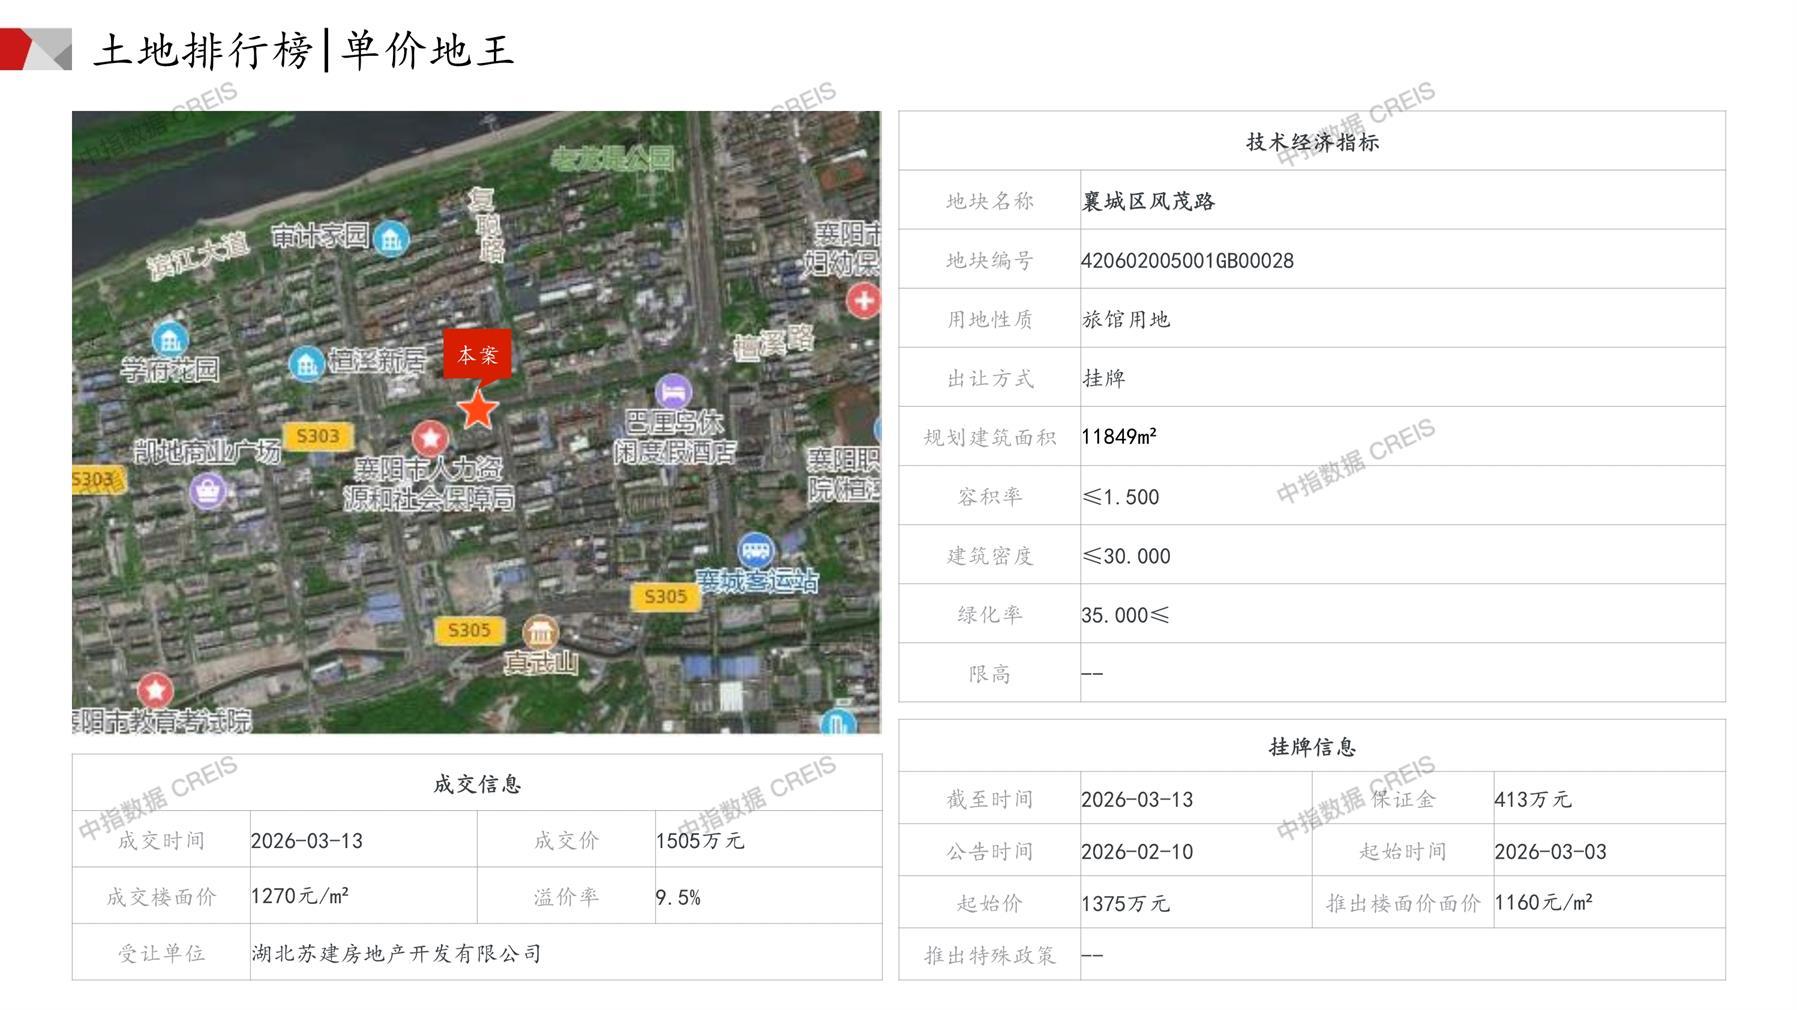Click the 成交价 cell showing 1505万元
The image size is (1797, 1010).
[x=700, y=840]
